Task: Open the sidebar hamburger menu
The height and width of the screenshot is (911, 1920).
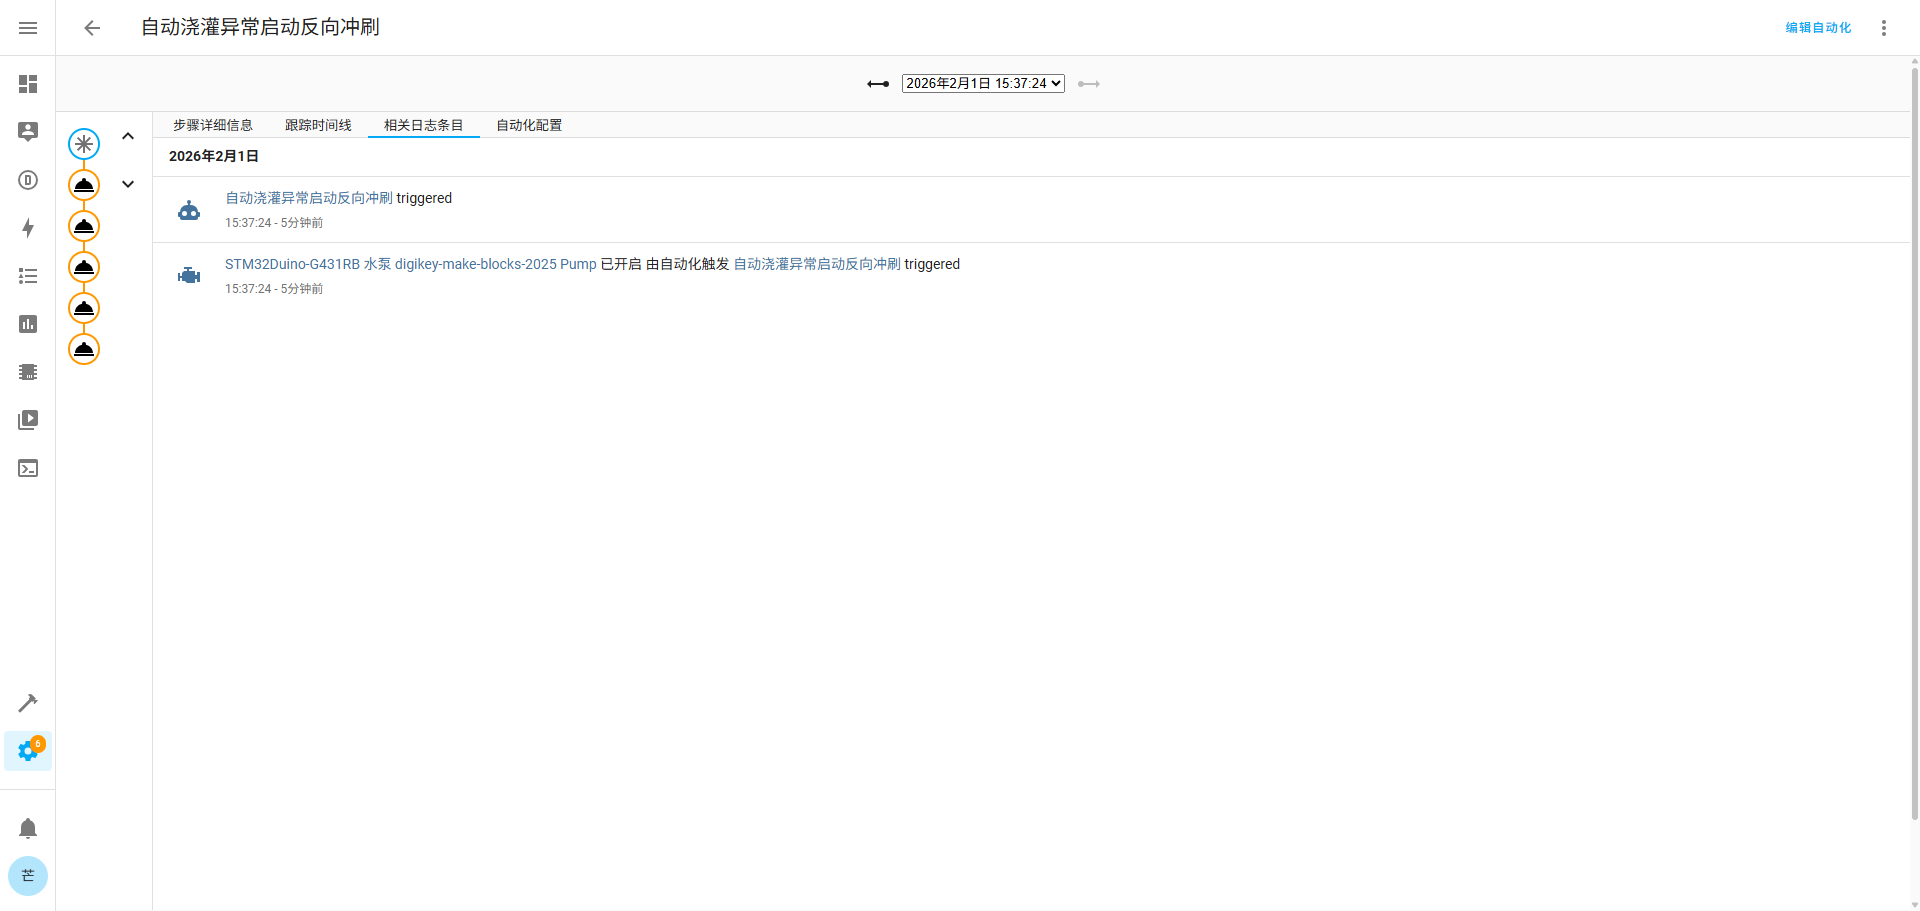Action: pos(28,28)
